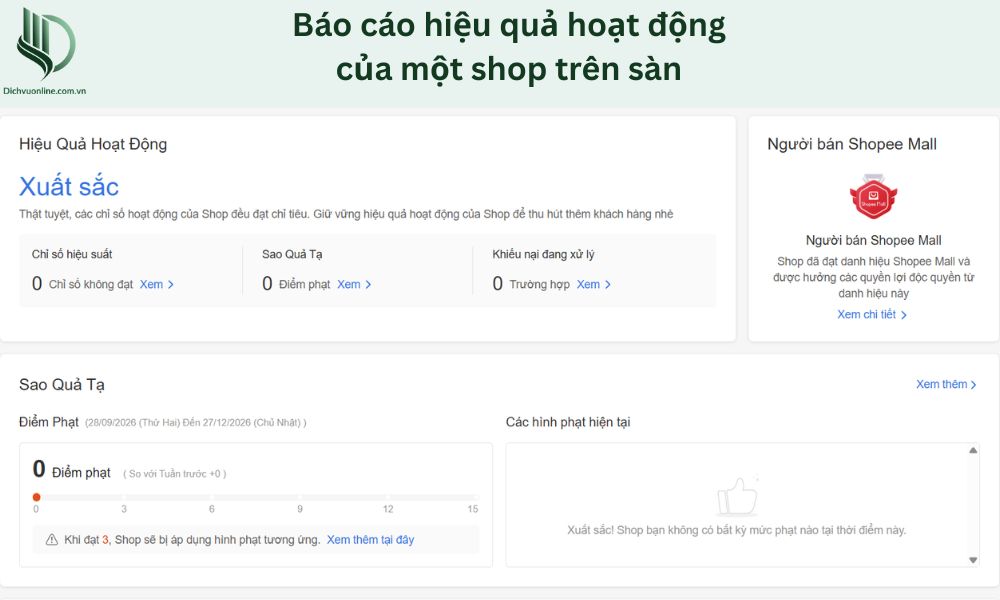Click the 'Hiệu Quả Hoạt Động' heading
Viewport: 1000px width, 600px height.
(93, 144)
